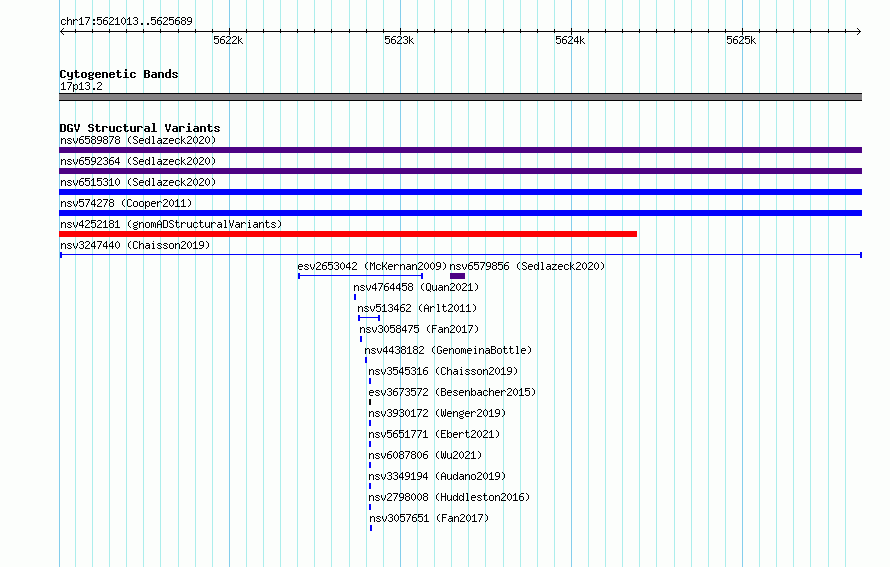The width and height of the screenshot is (890, 567).
Task: Select the esv2653042 blue interval line
Action: [360, 276]
